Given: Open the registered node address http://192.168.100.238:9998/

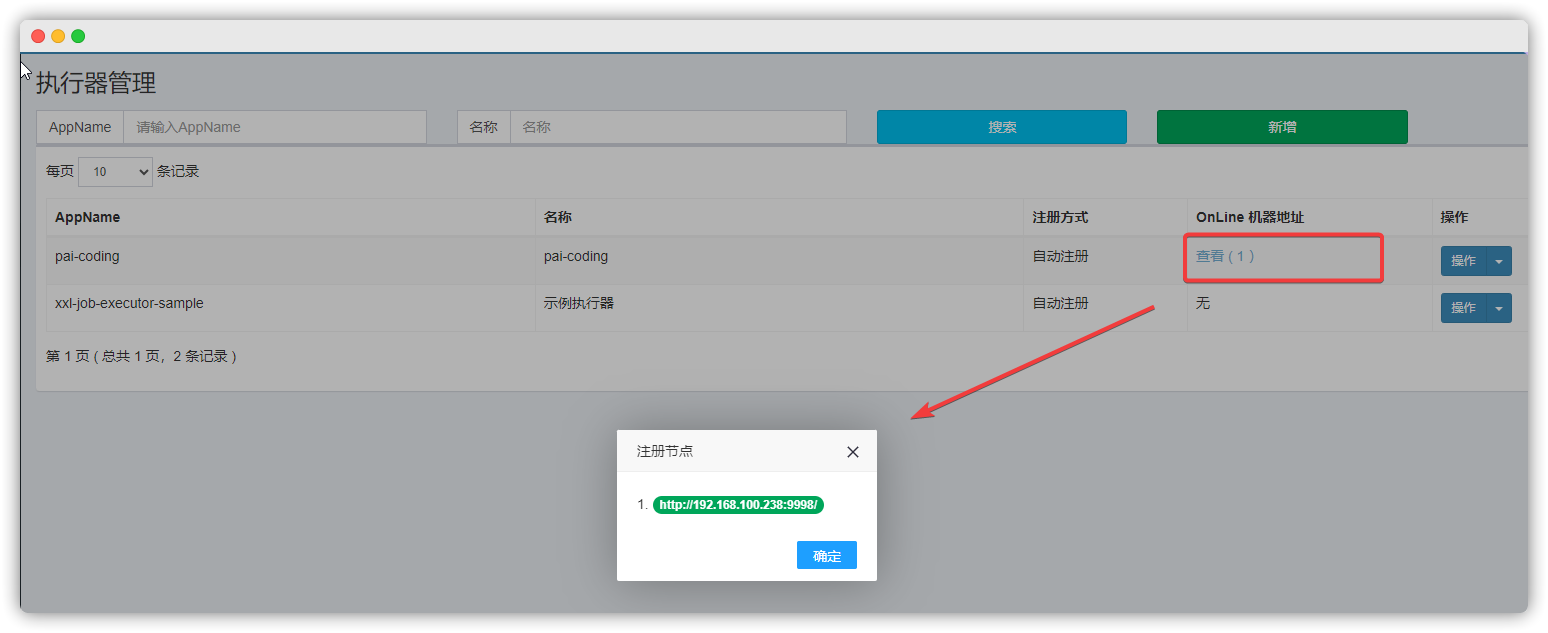Looking at the screenshot, I should (x=738, y=505).
